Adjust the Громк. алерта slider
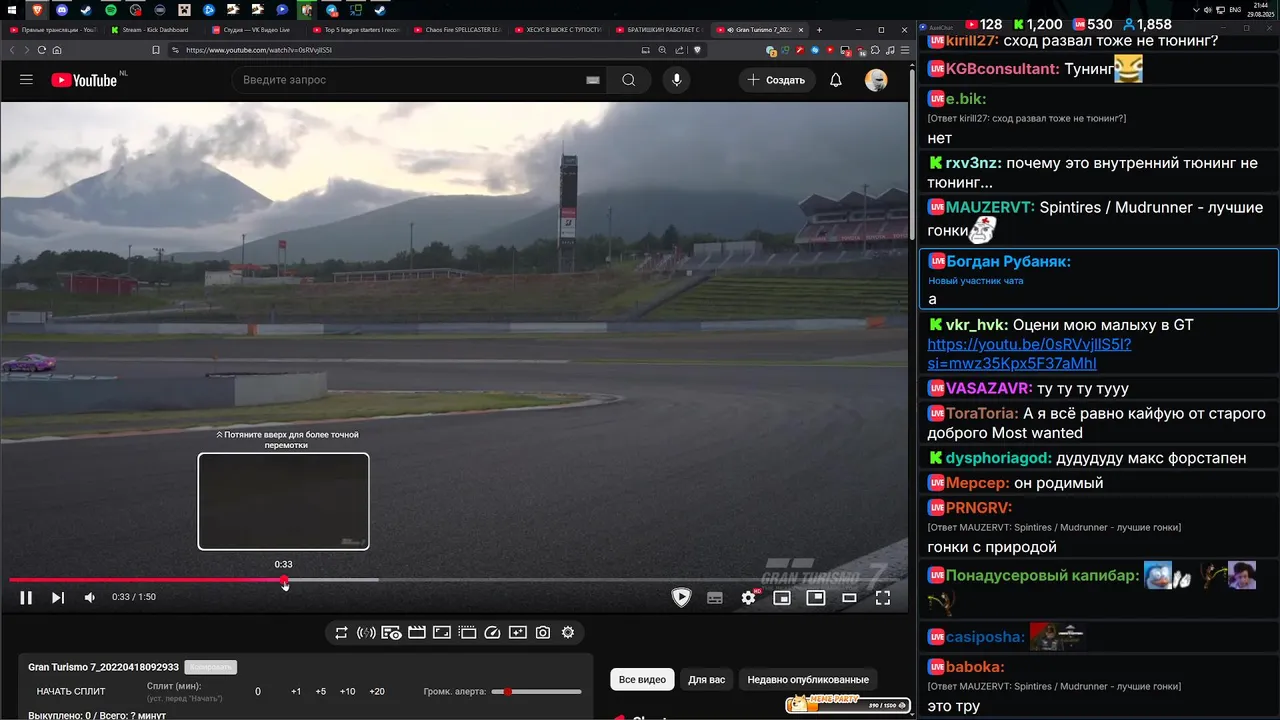This screenshot has height=720, width=1280. point(536,692)
